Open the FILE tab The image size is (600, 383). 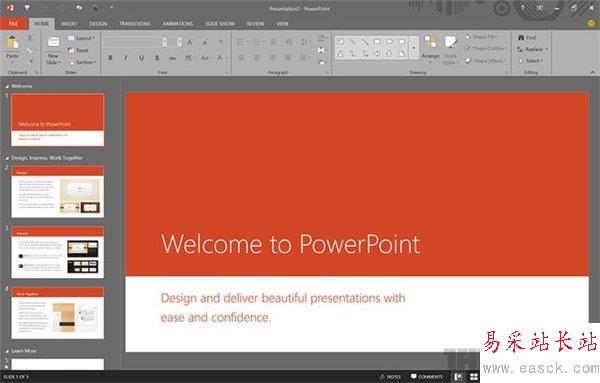pos(13,24)
